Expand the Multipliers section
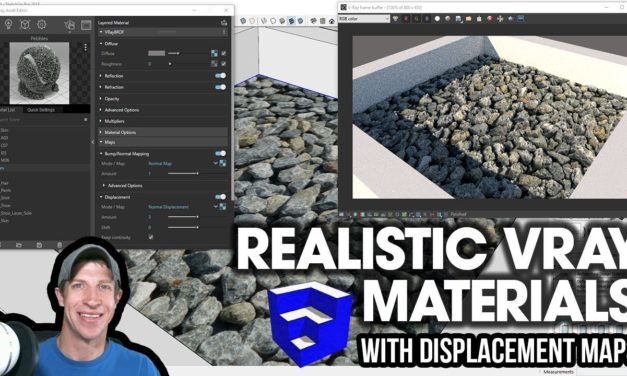Viewport: 627px width, 376px height. point(101,121)
